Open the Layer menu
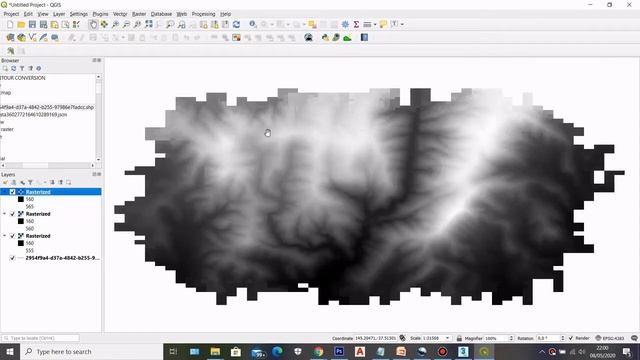 tap(59, 14)
